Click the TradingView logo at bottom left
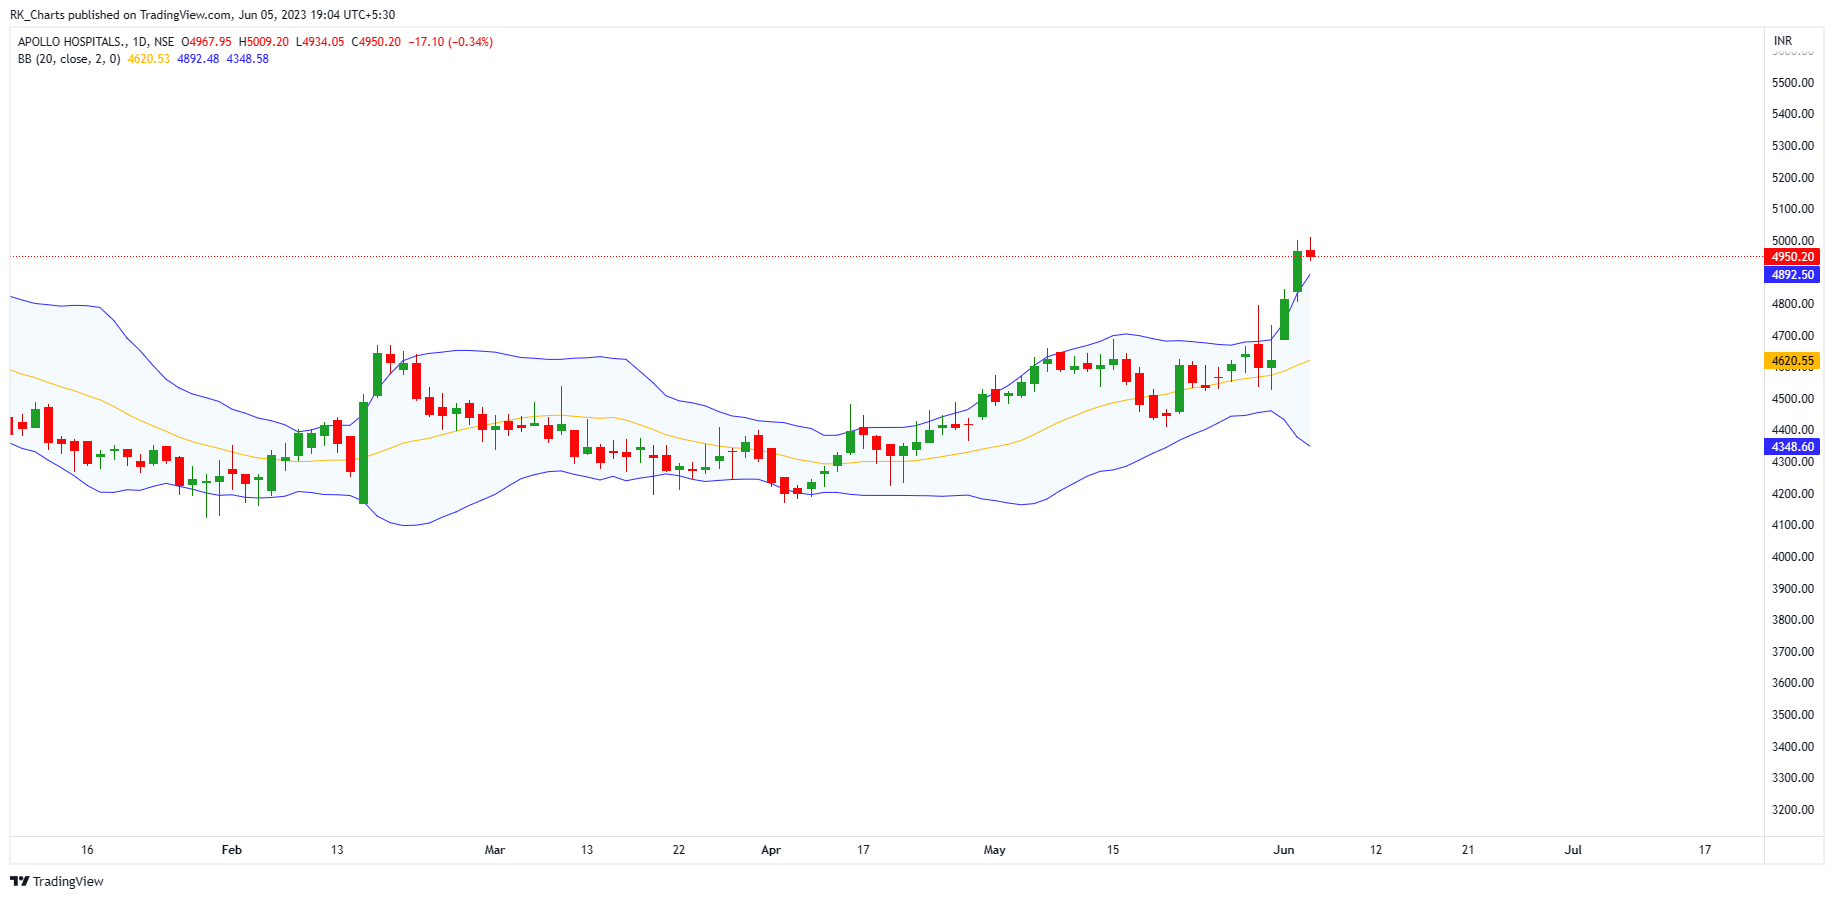 [x=57, y=881]
